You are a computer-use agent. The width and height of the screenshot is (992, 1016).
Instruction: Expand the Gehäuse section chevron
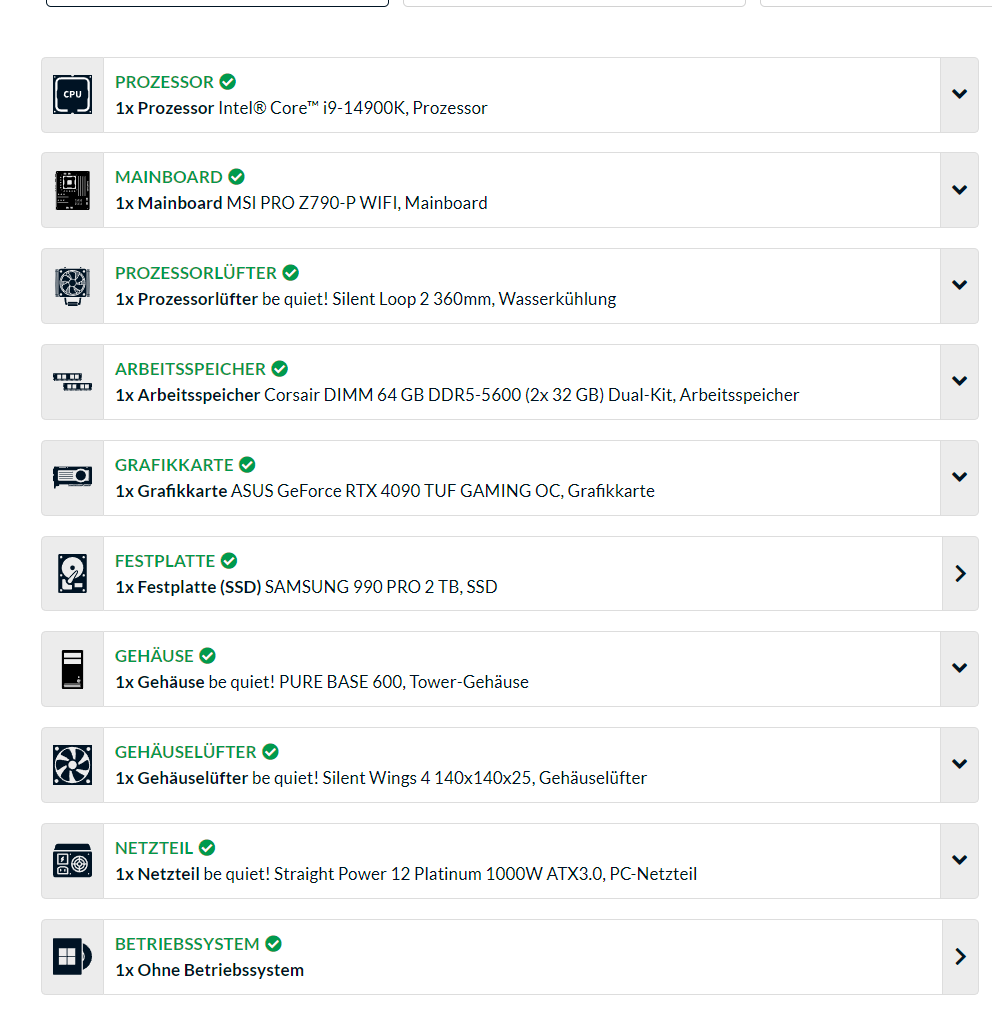click(x=960, y=669)
